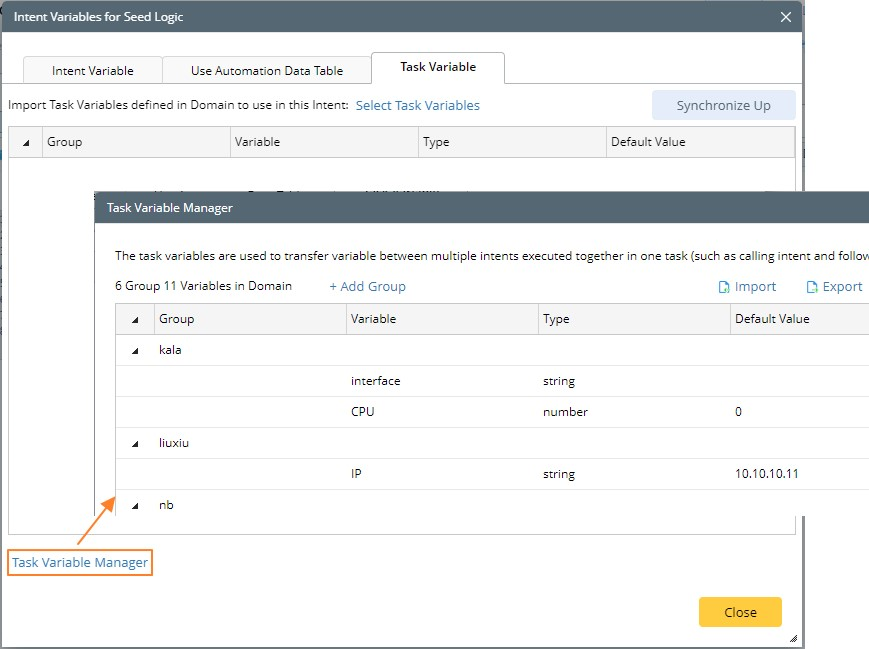Collapse all groups in Task Variable Manager header
Viewport: 869px width, 649px height.
coord(135,320)
